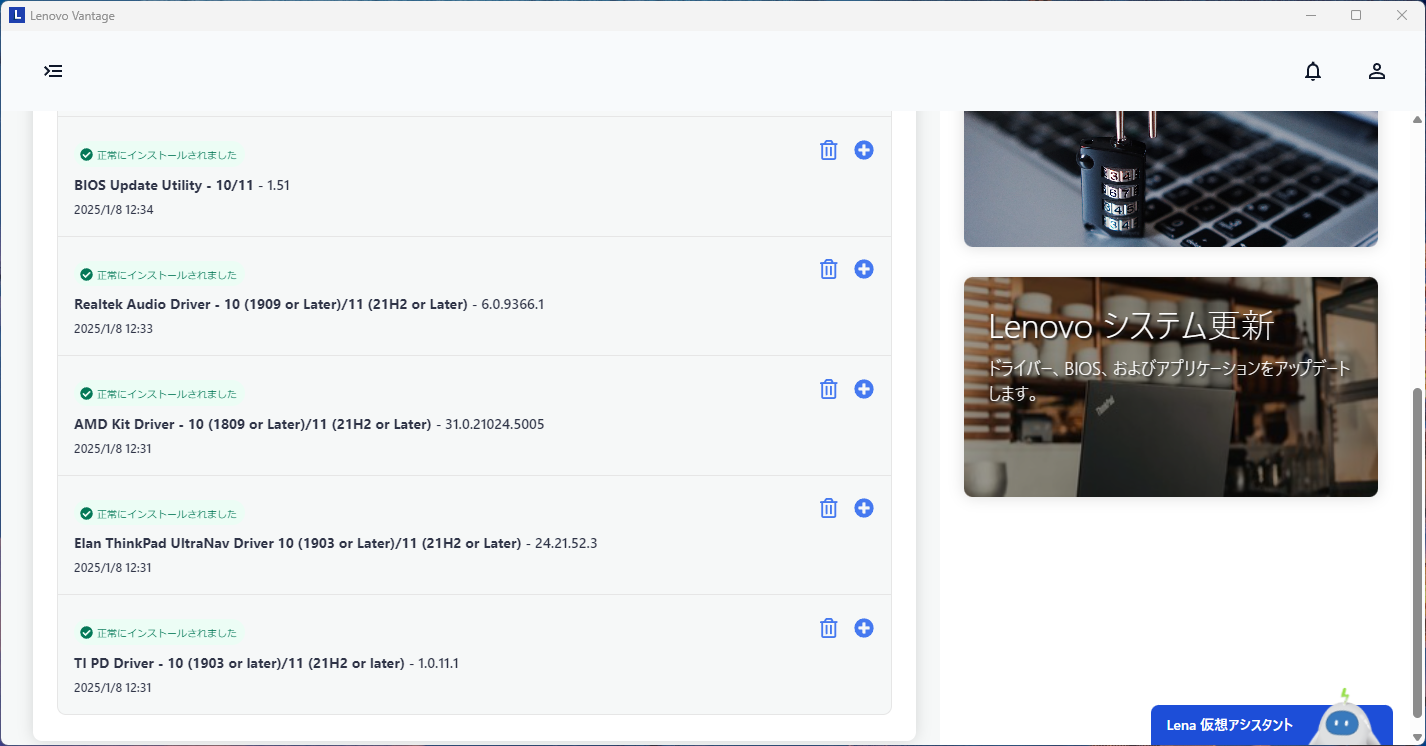Expand details for TI PD Driver entry
The height and width of the screenshot is (746, 1426).
[864, 628]
